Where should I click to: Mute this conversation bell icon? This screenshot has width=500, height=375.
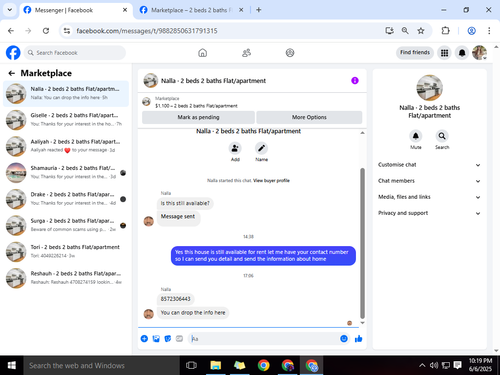pyautogui.click(x=416, y=136)
